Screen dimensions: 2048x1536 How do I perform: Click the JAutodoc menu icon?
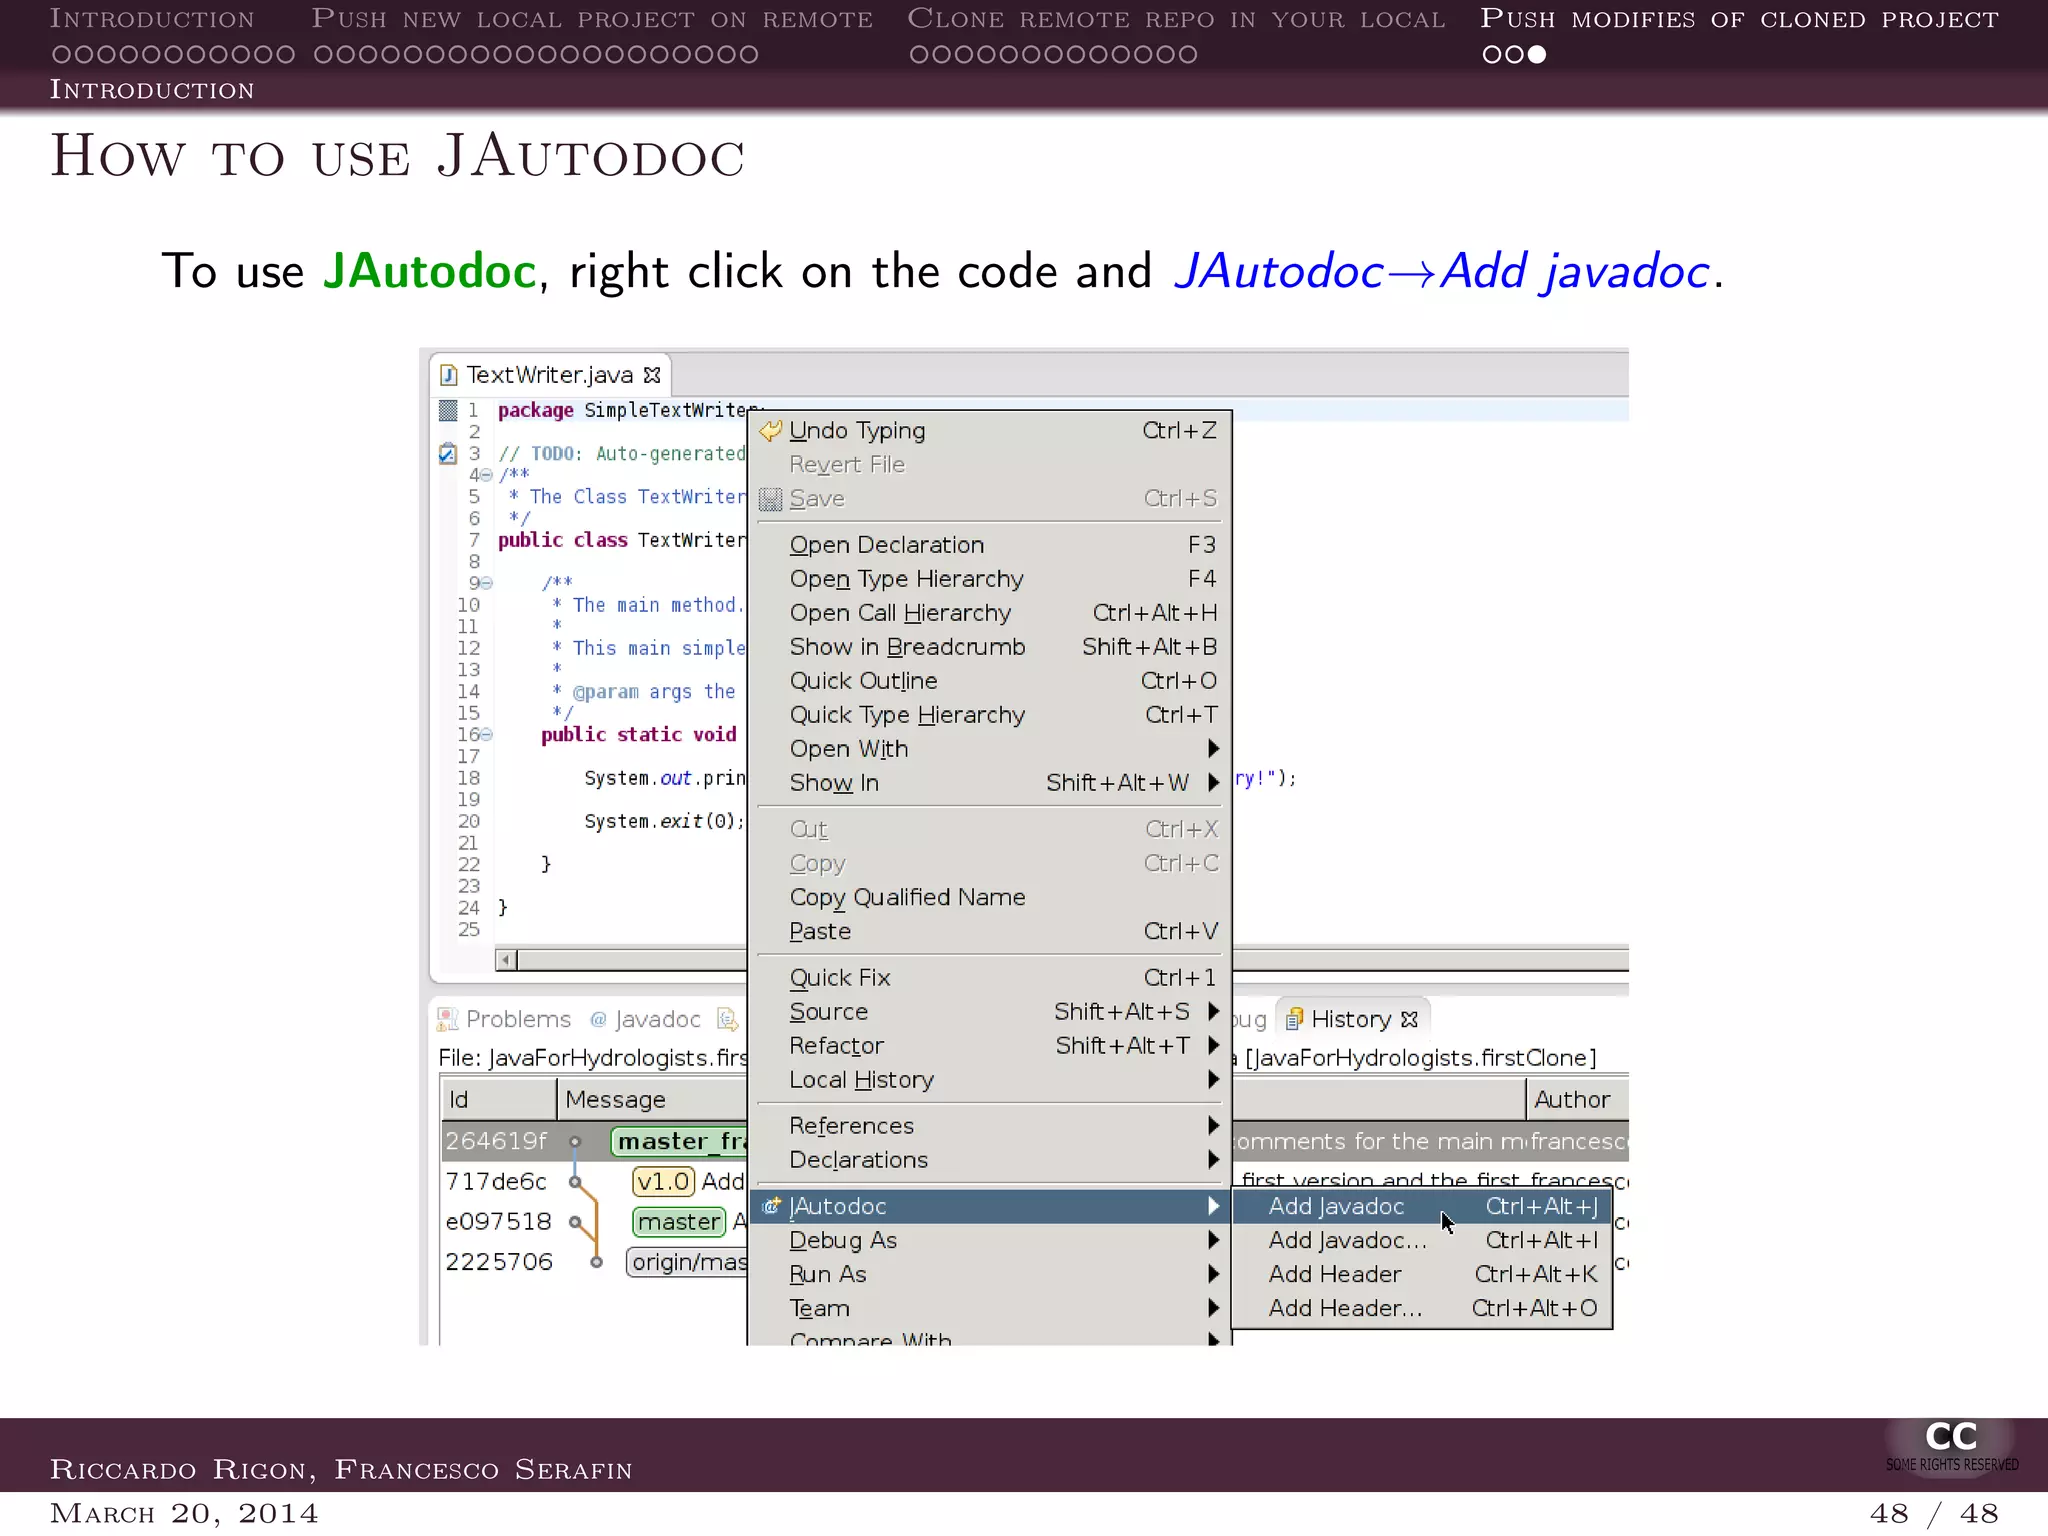(x=771, y=1206)
